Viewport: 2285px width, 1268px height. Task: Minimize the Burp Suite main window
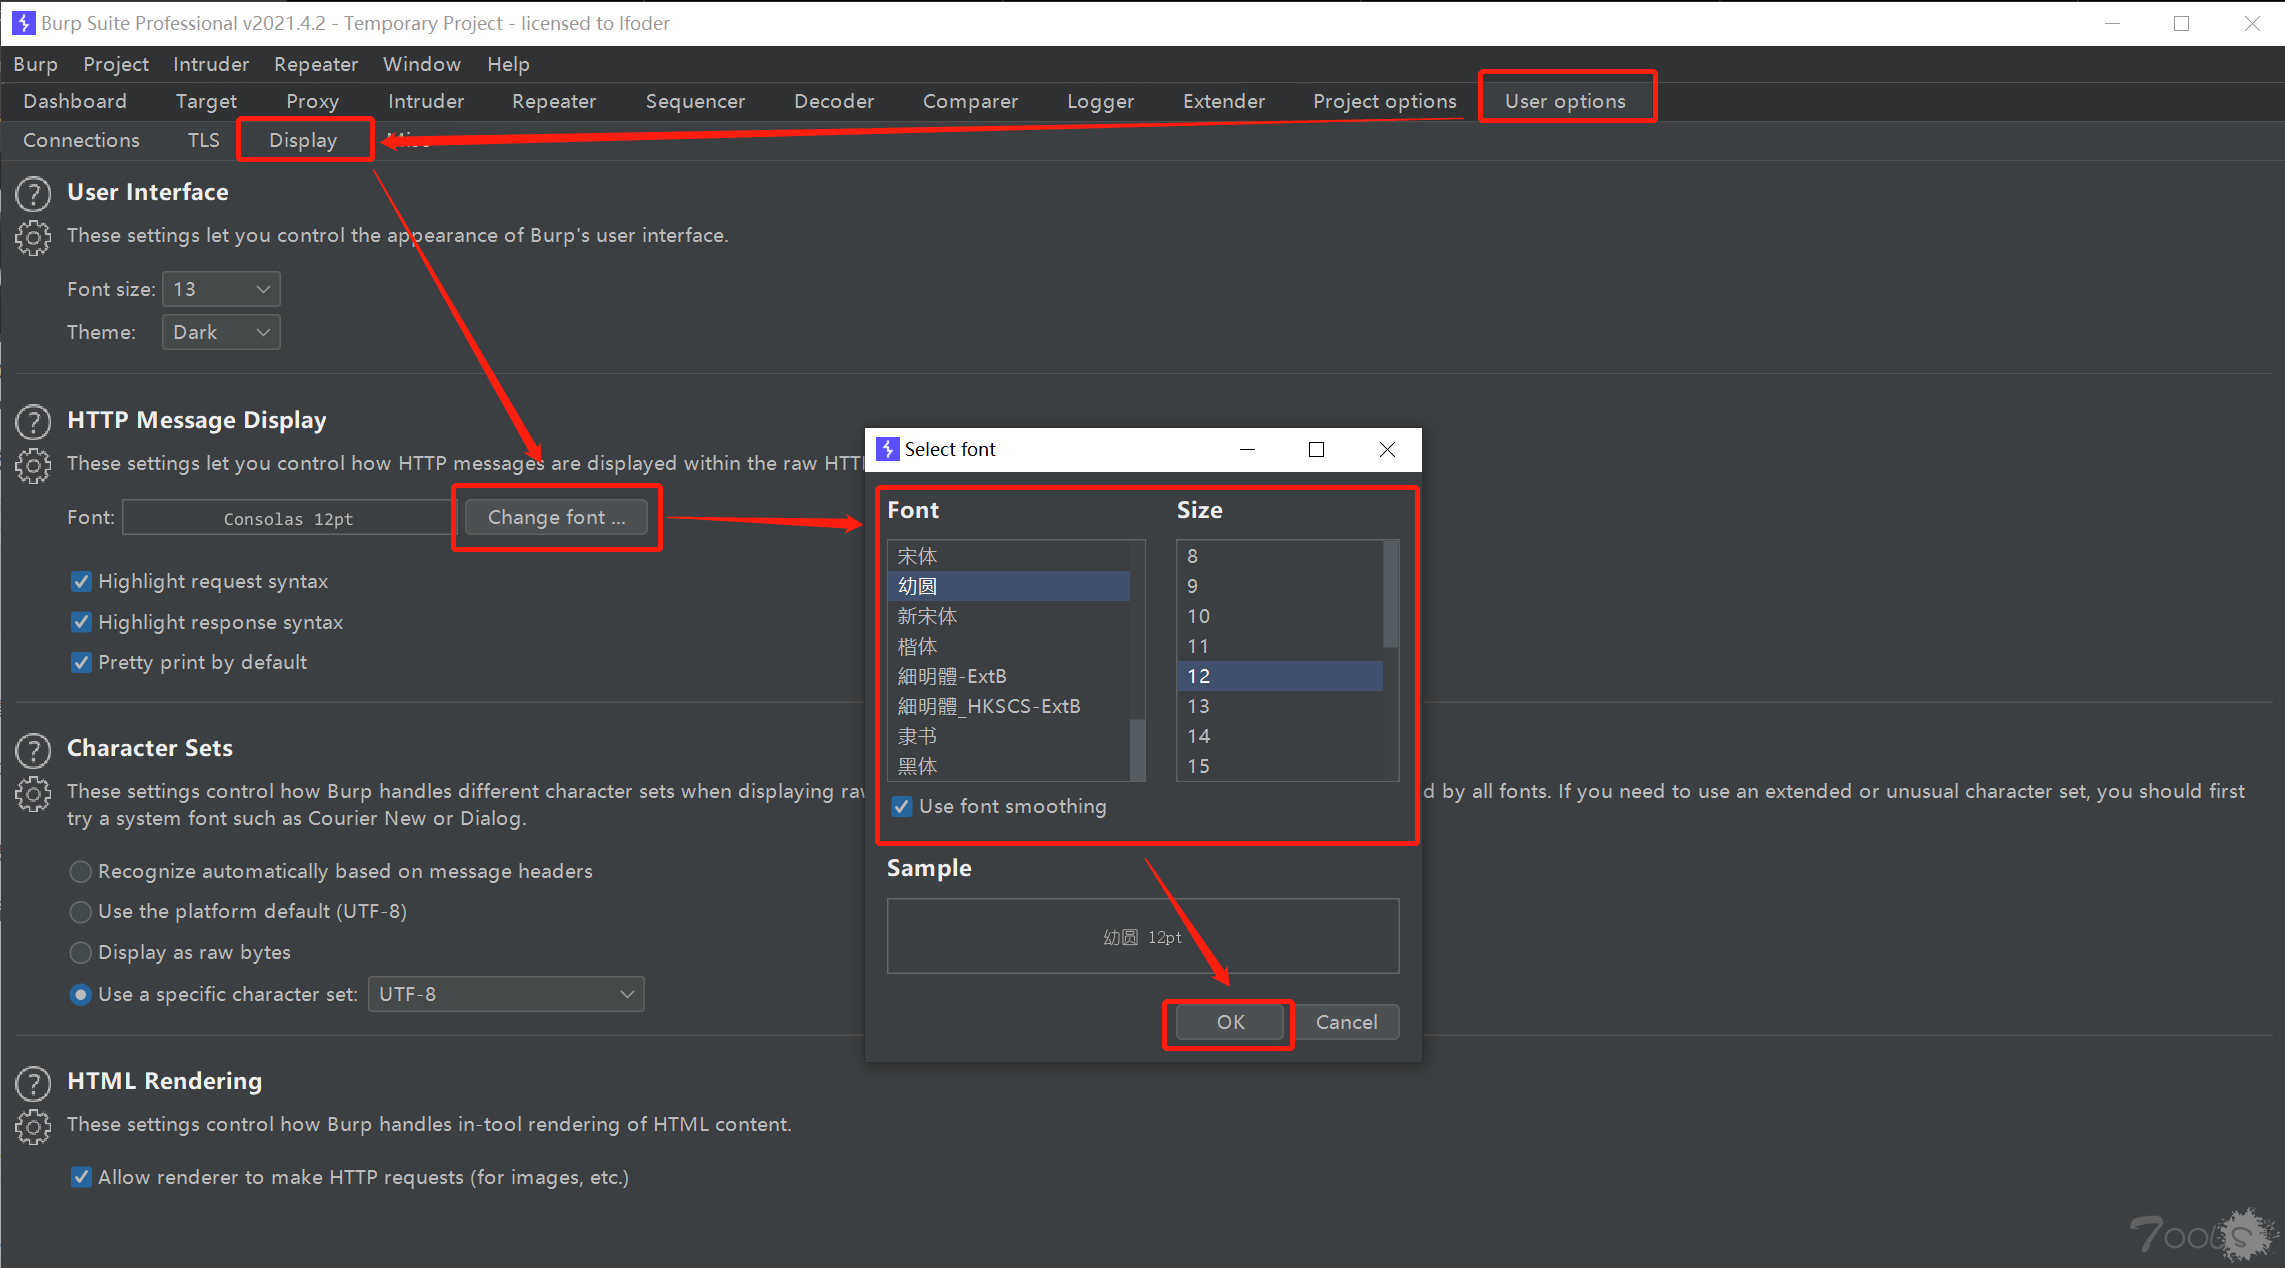2112,23
